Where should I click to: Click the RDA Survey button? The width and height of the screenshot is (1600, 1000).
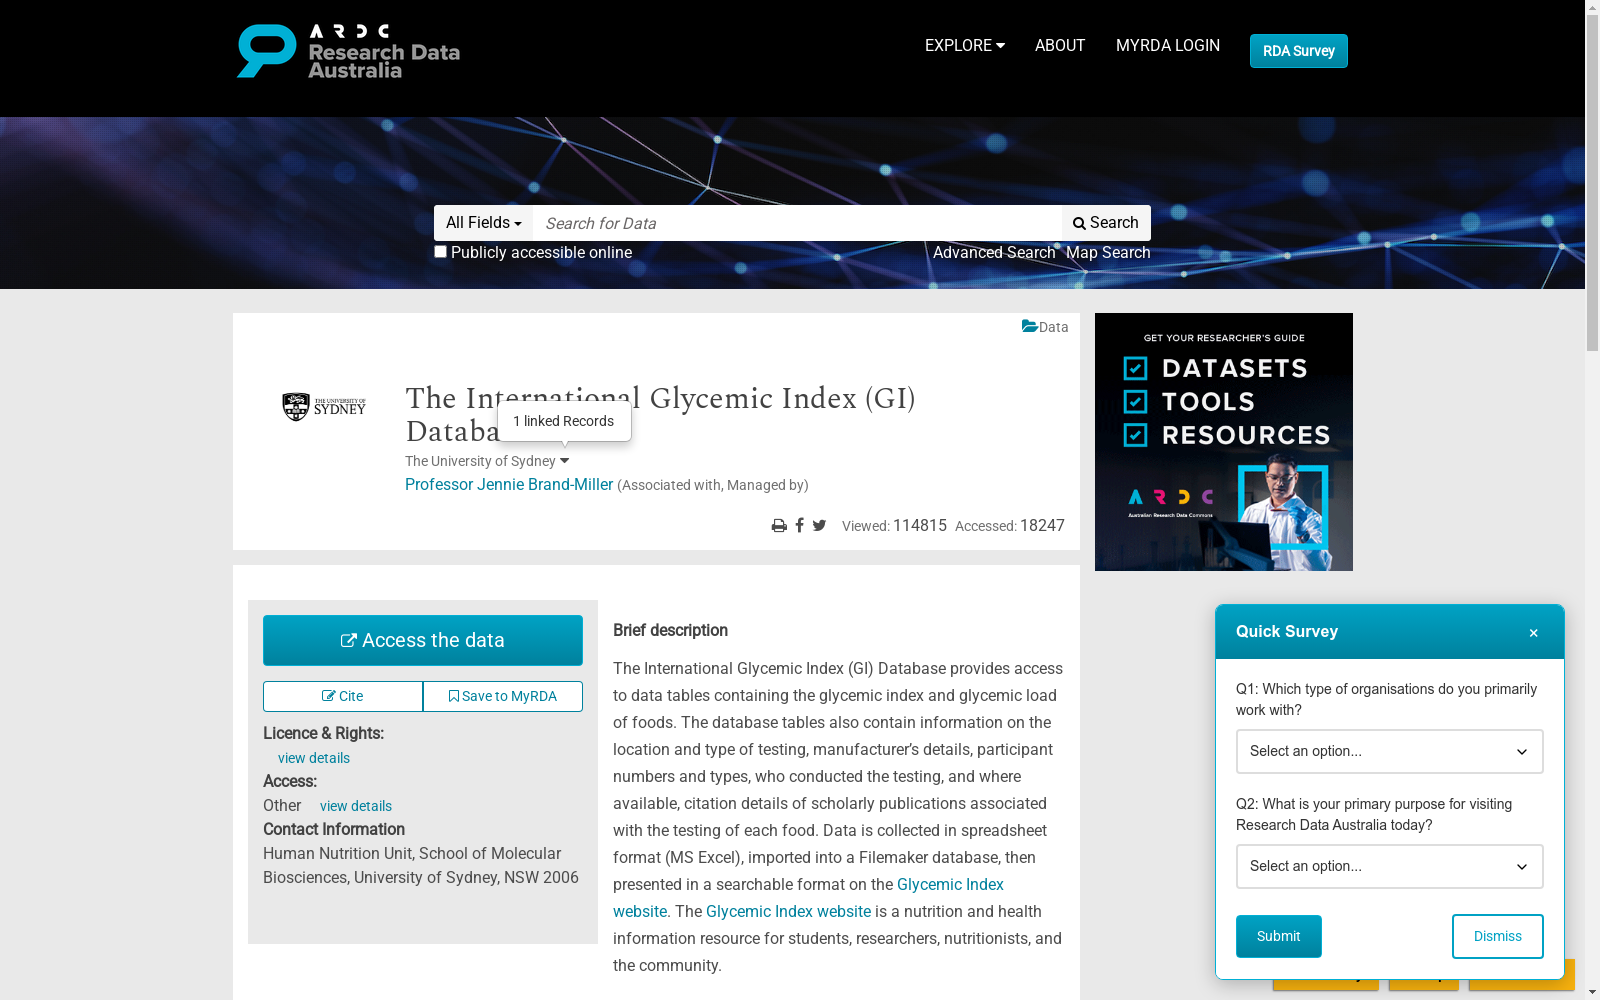point(1298,51)
